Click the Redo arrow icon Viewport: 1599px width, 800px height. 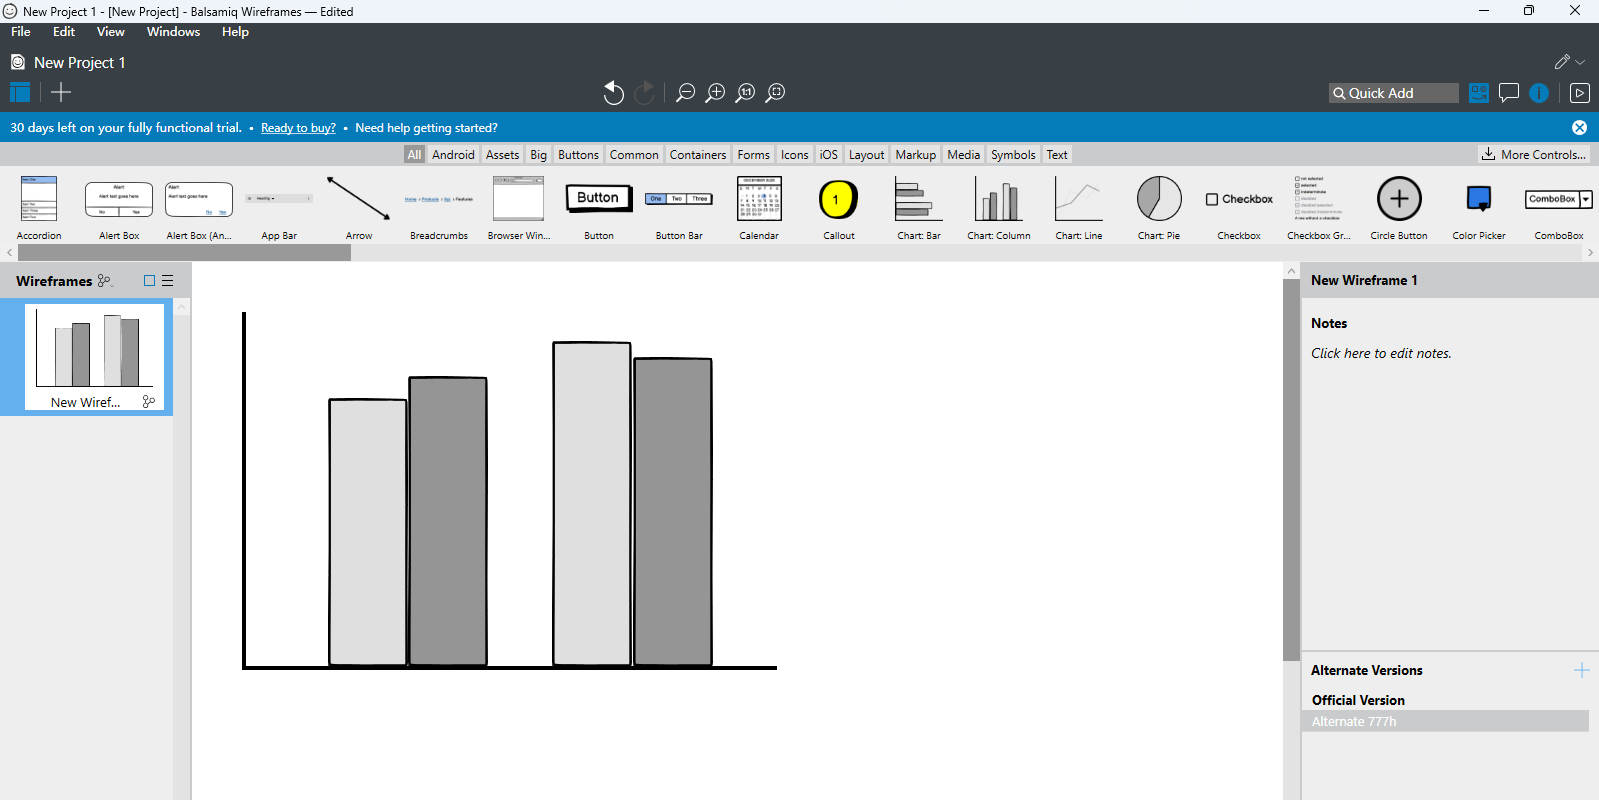click(x=645, y=93)
